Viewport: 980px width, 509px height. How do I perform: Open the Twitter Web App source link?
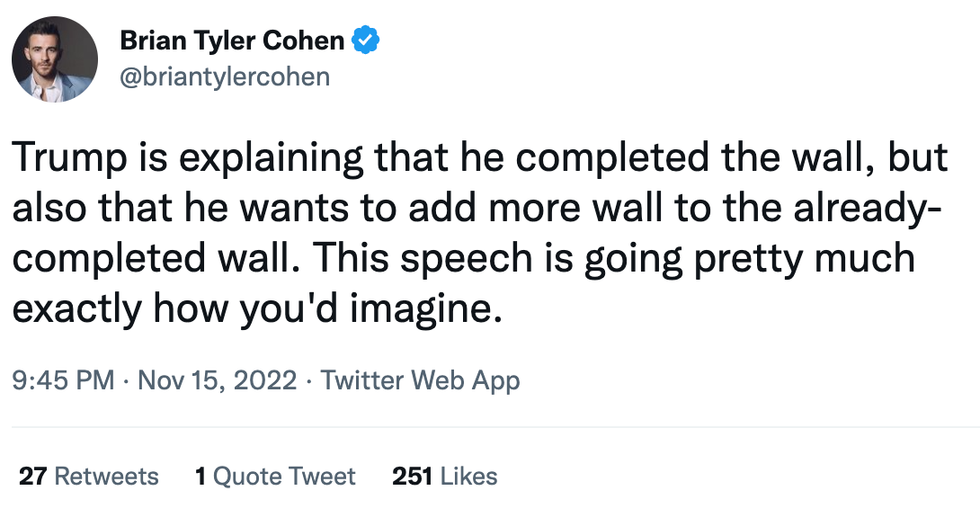[421, 381]
